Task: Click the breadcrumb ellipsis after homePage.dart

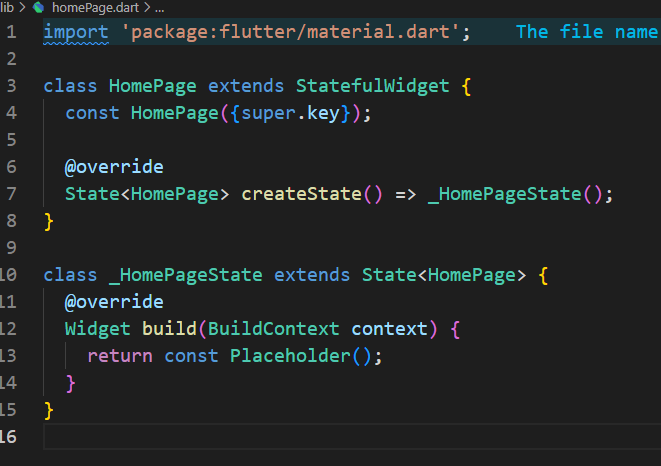Action: [x=159, y=7]
